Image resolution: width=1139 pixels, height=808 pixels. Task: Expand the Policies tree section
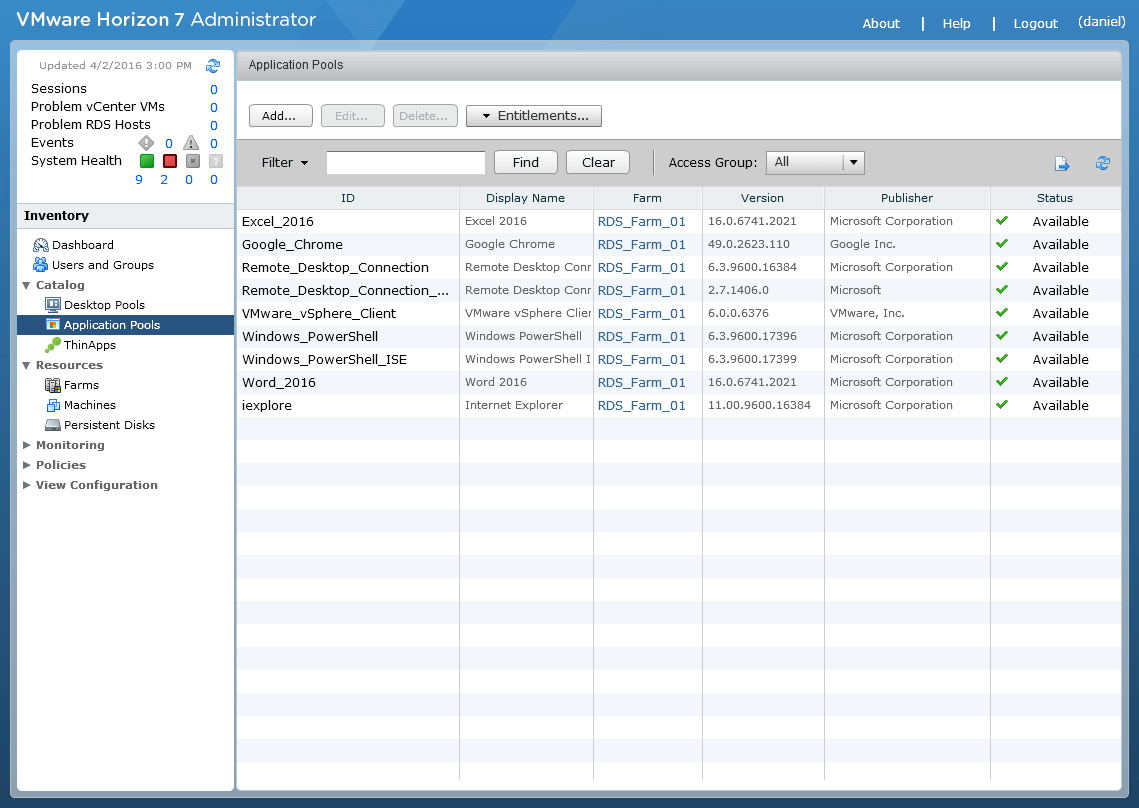[26, 465]
